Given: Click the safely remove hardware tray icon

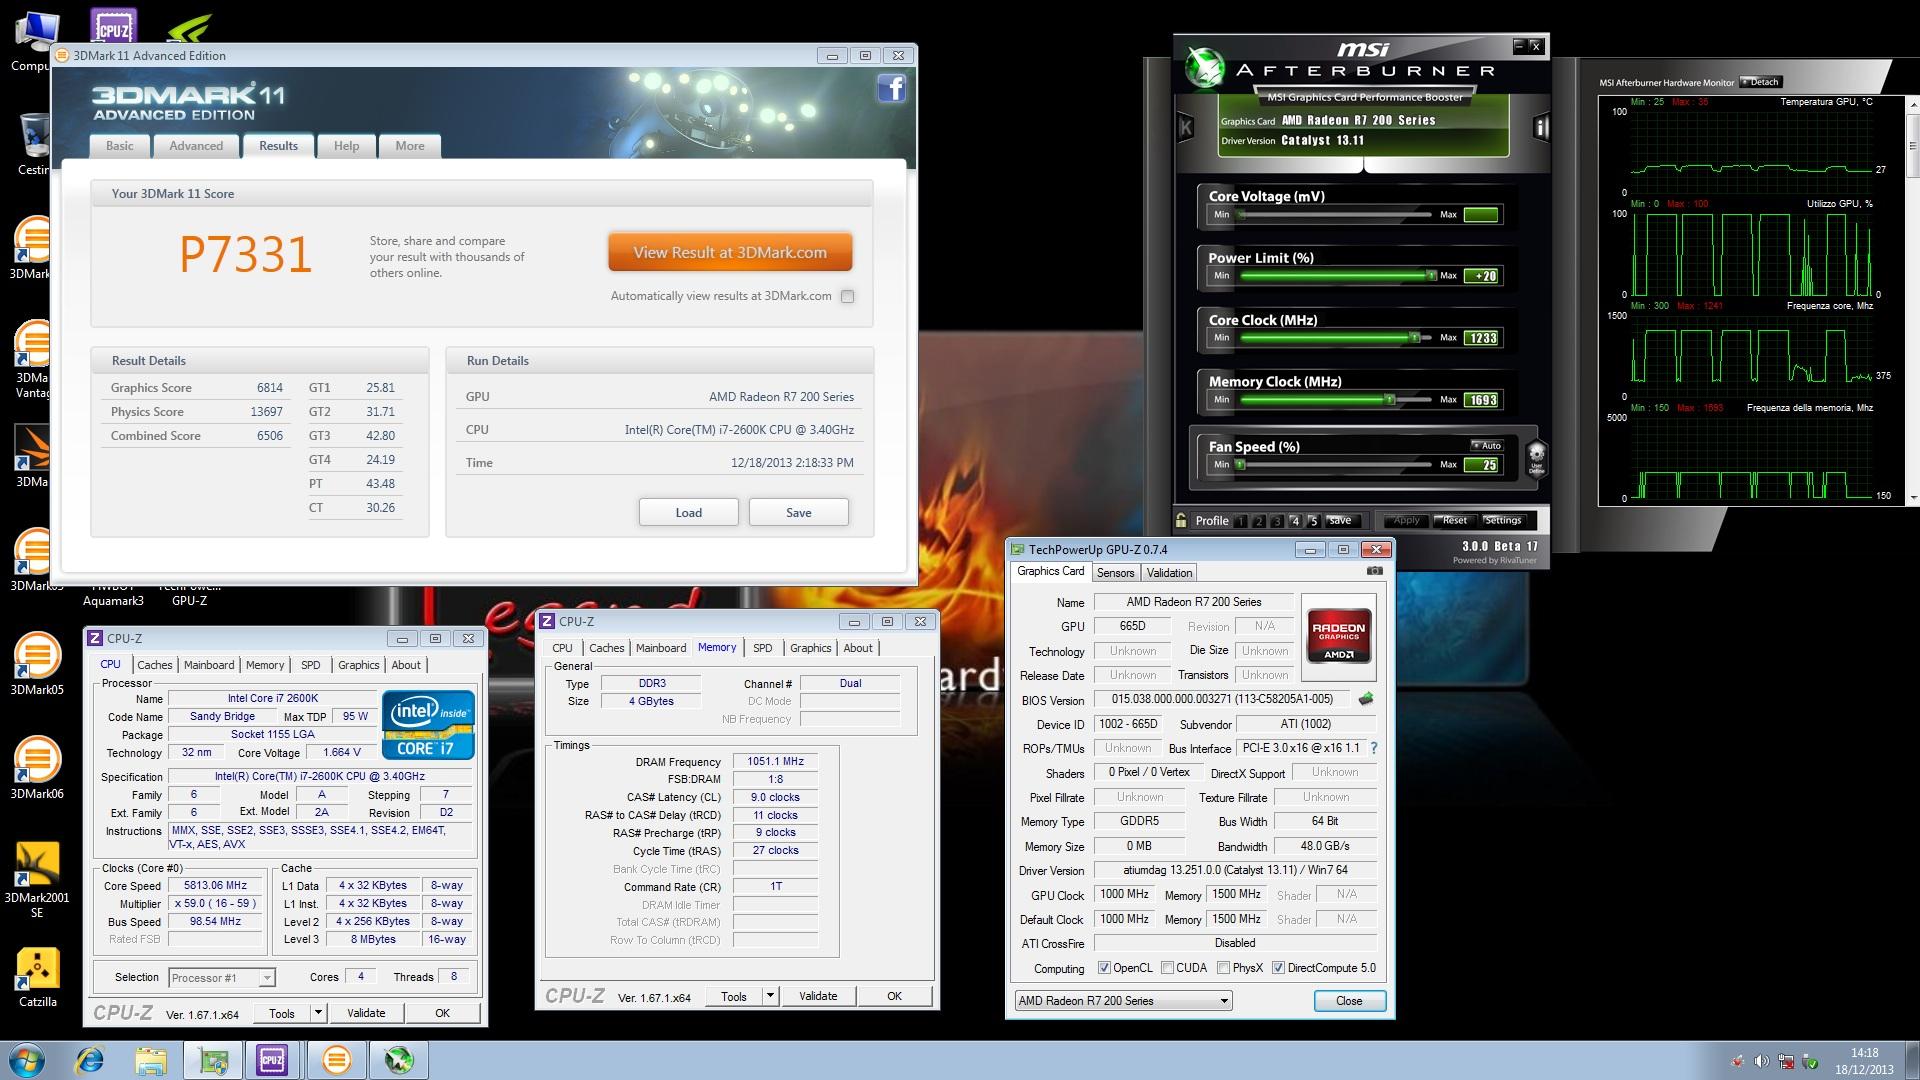Looking at the screenshot, I should pos(1811,1062).
